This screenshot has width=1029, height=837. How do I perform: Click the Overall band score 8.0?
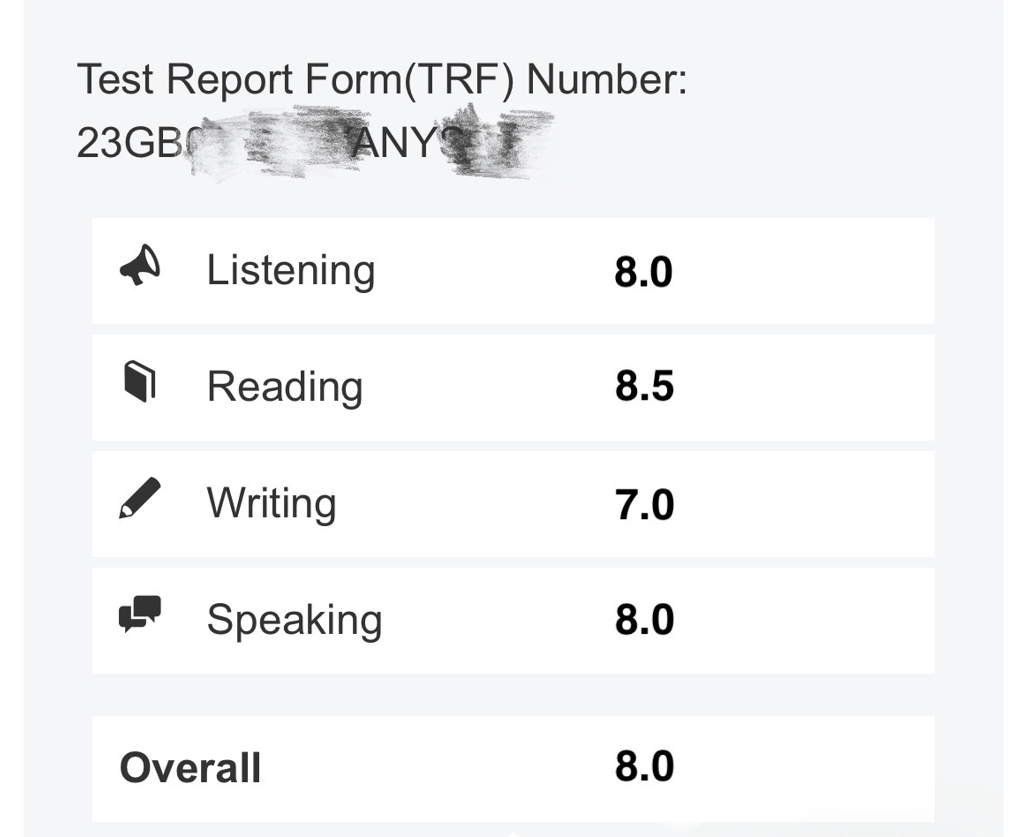click(x=644, y=767)
